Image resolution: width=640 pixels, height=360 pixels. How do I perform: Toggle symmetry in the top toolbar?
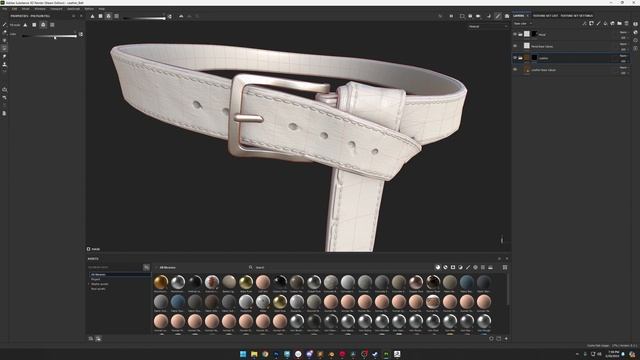181,16
